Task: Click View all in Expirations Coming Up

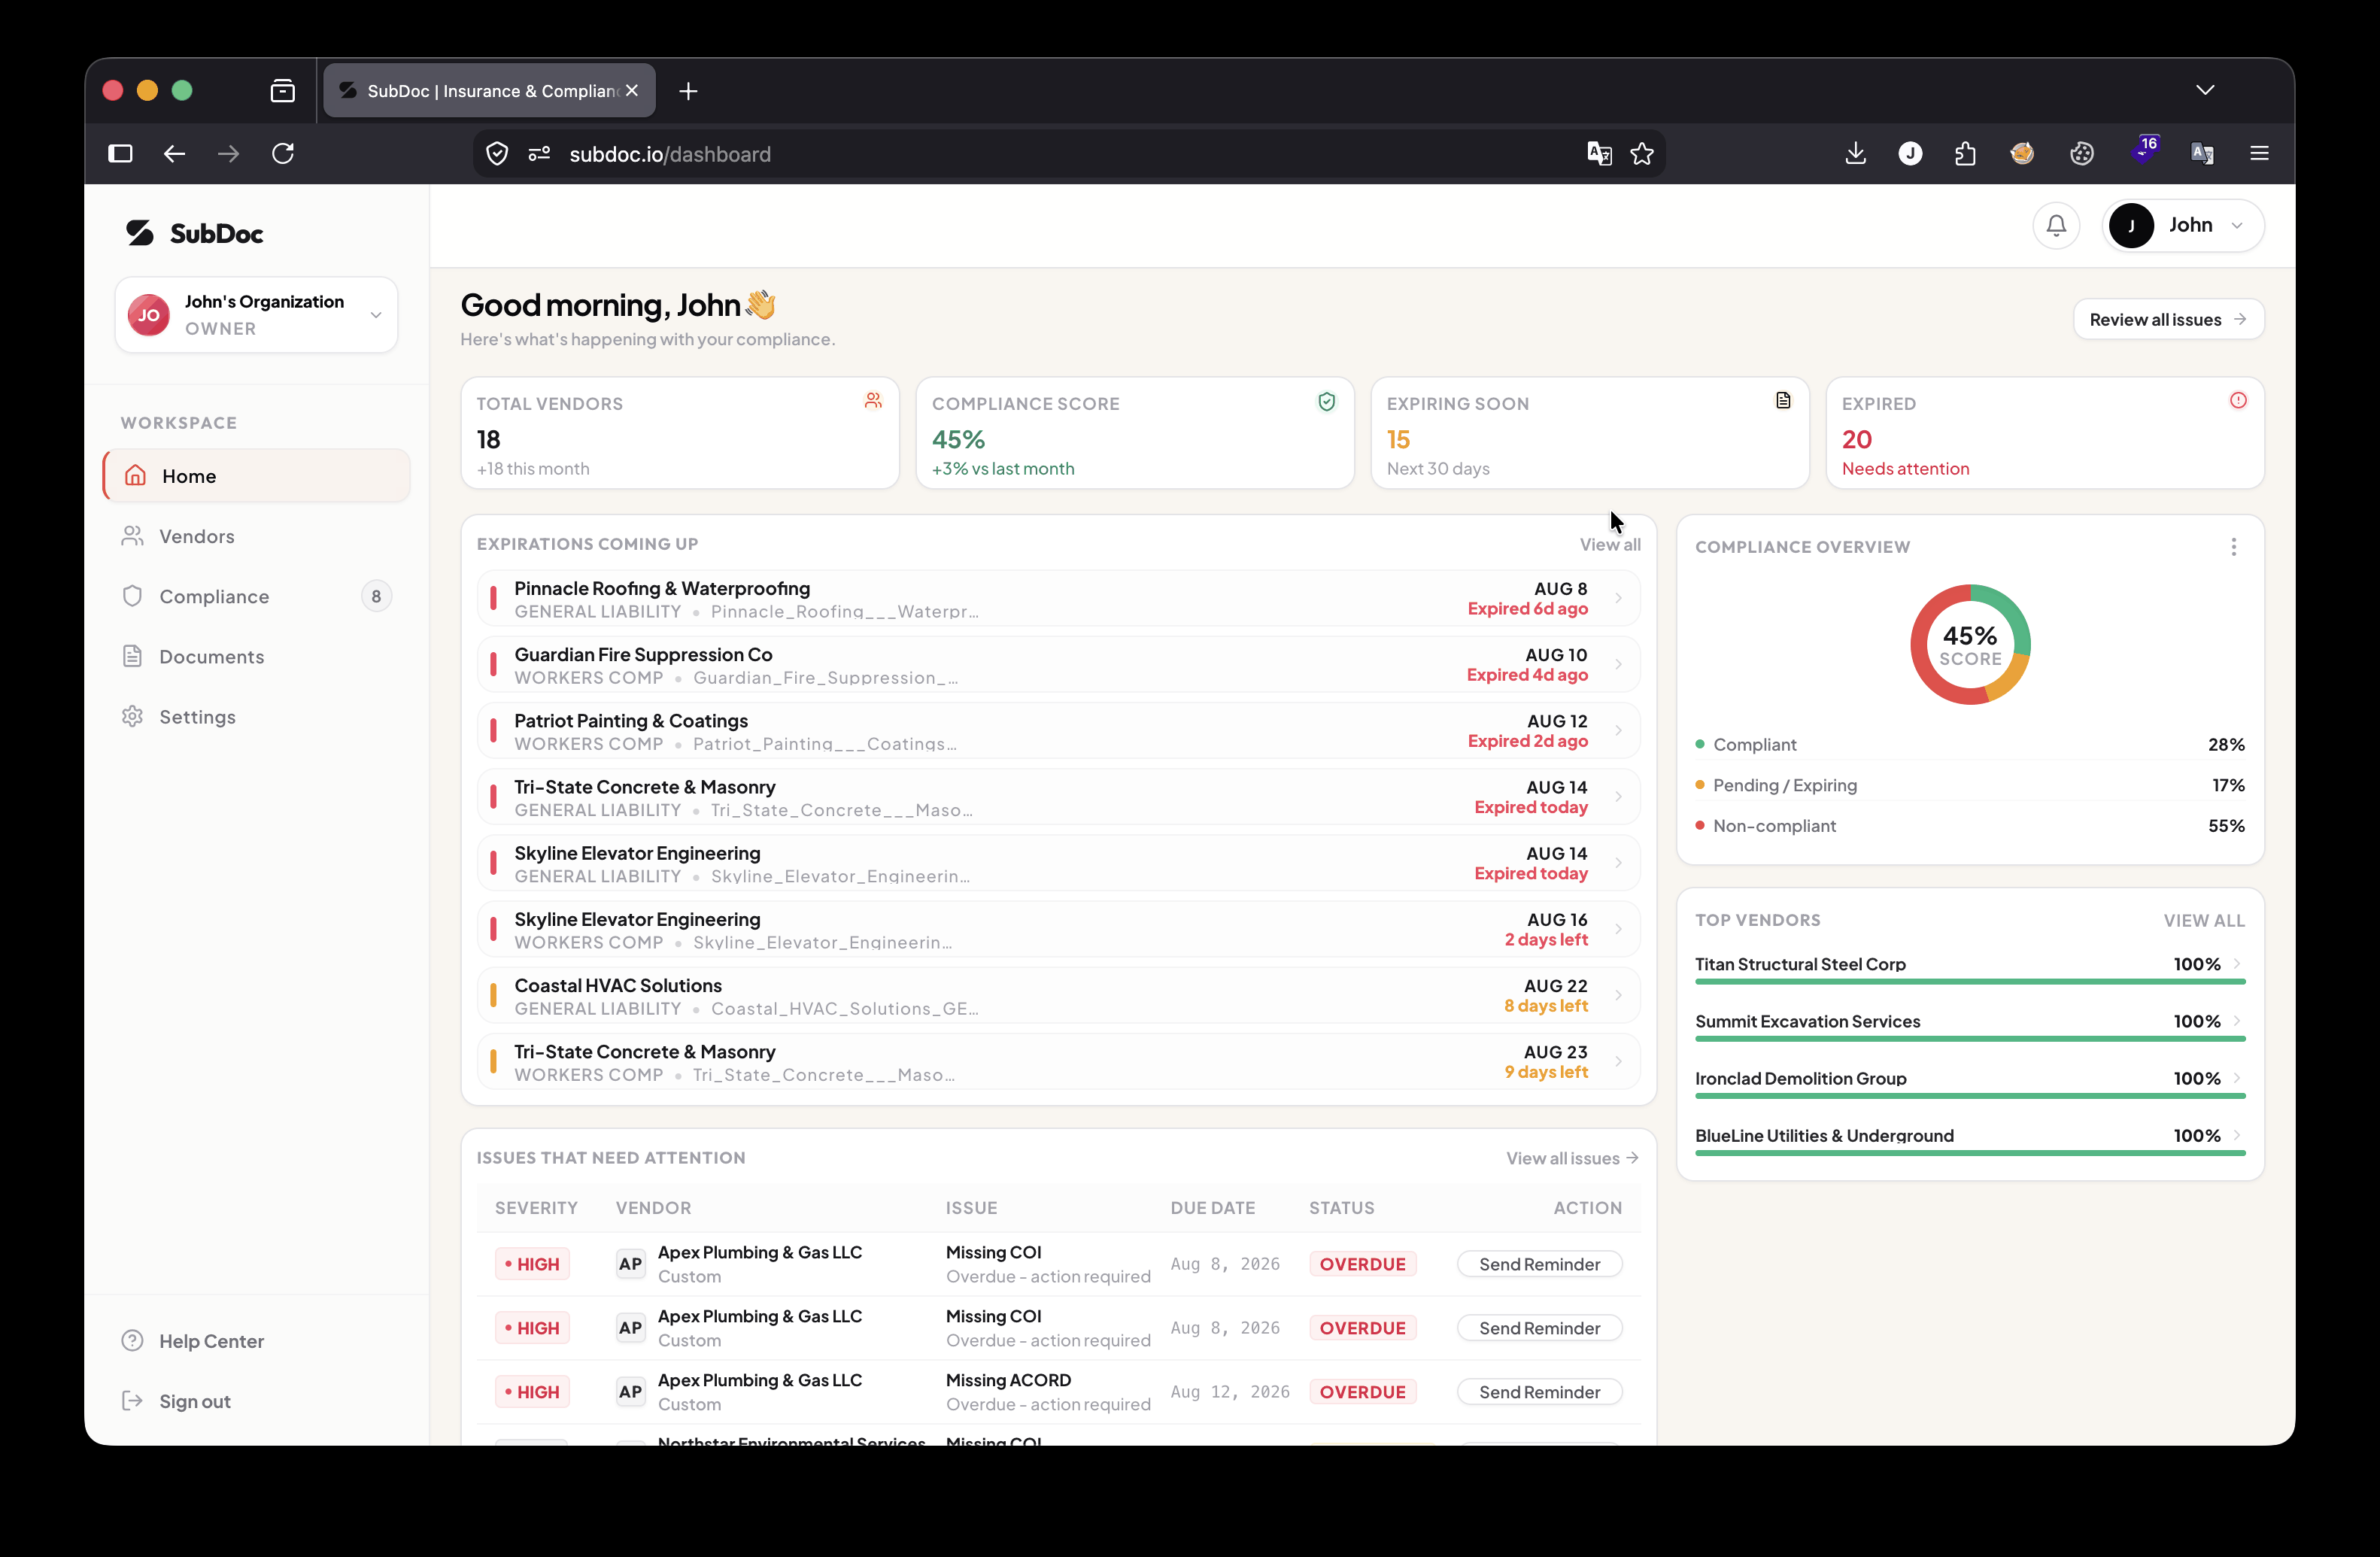Action: 1609,545
